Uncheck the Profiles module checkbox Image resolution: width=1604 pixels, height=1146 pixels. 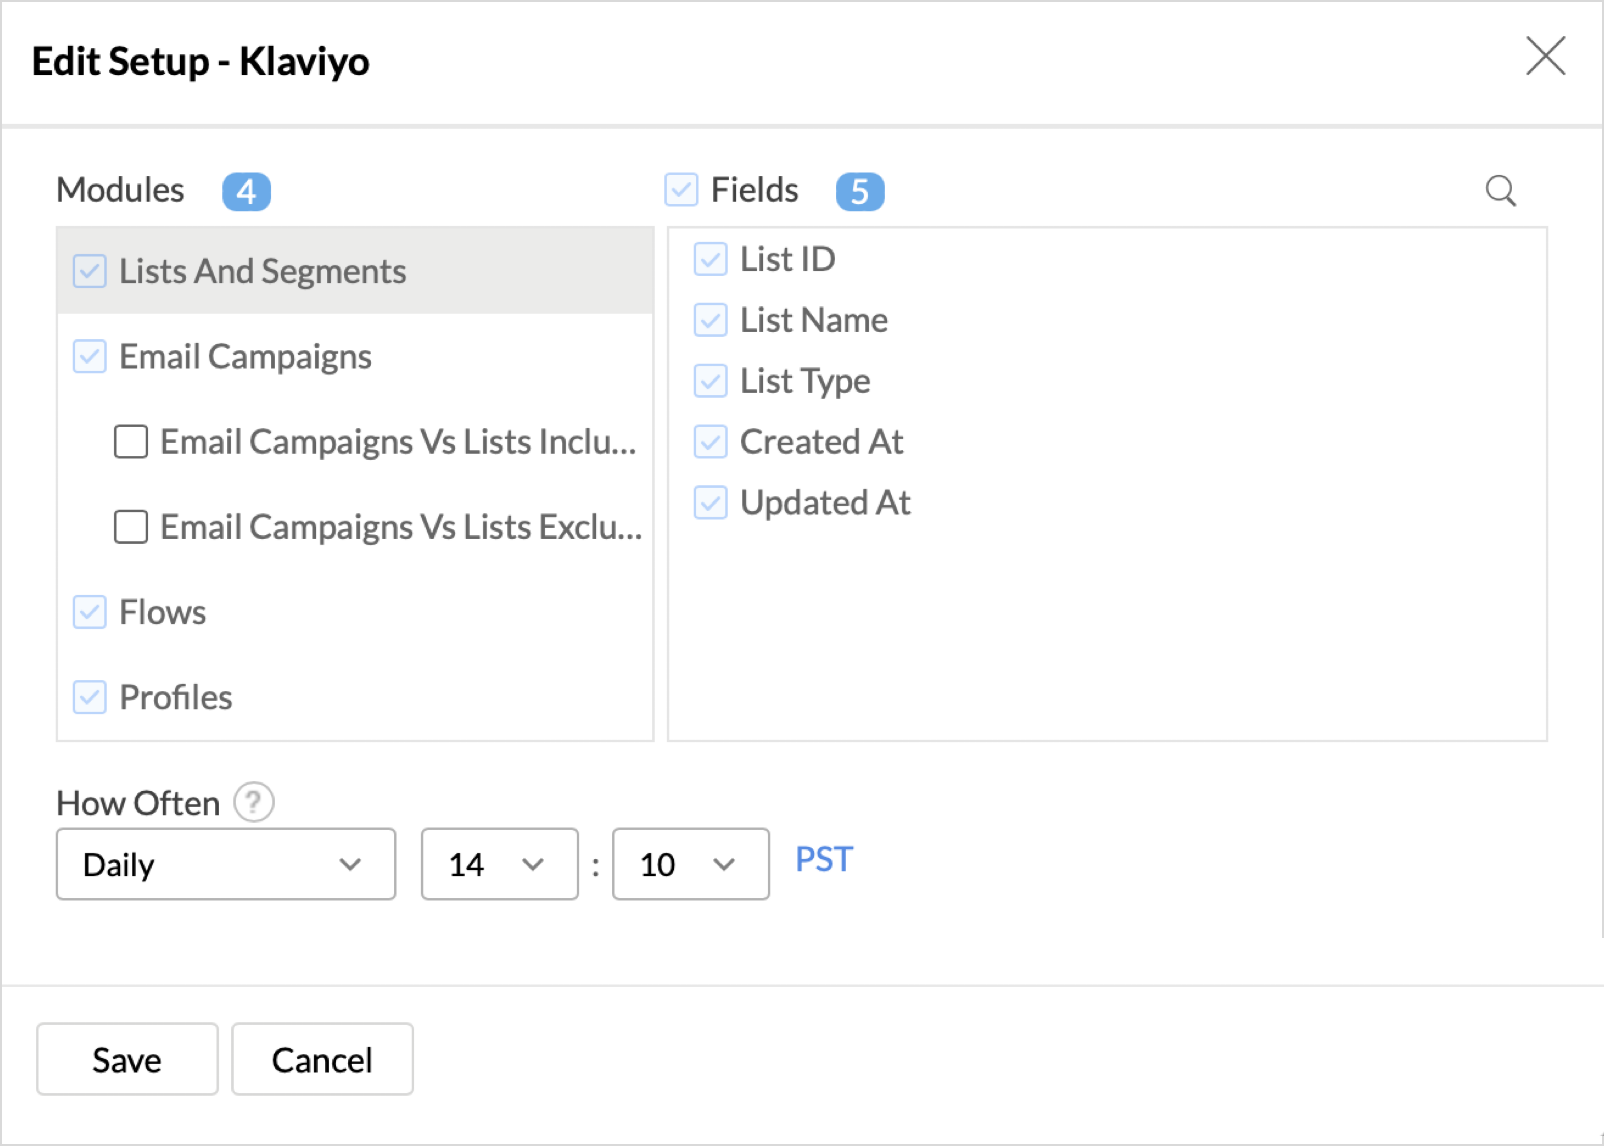pos(90,697)
